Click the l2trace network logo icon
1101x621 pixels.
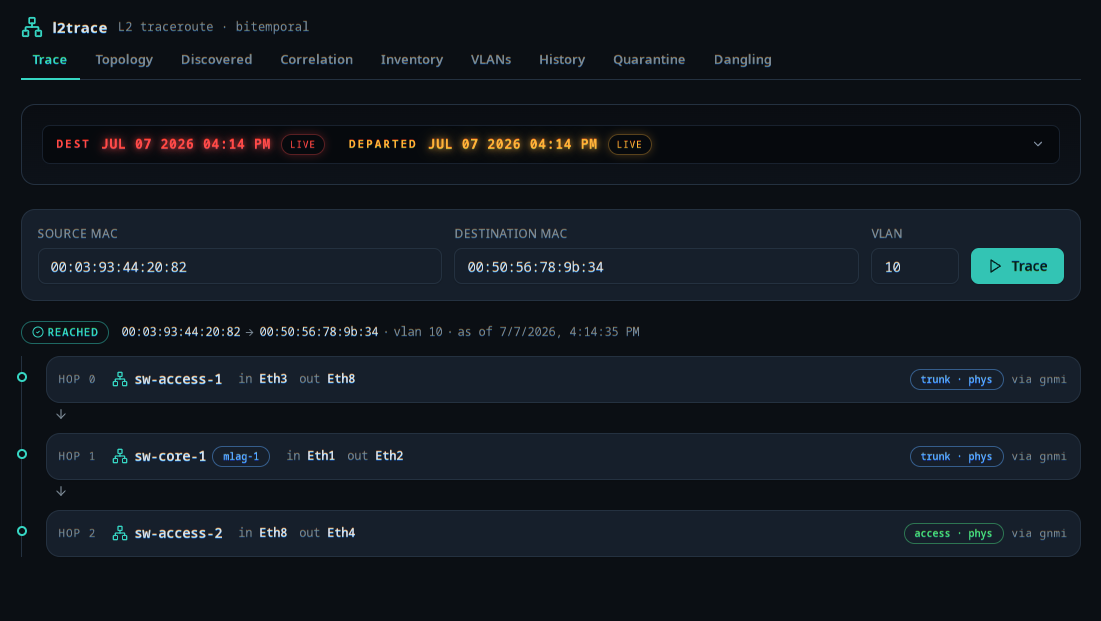32,27
